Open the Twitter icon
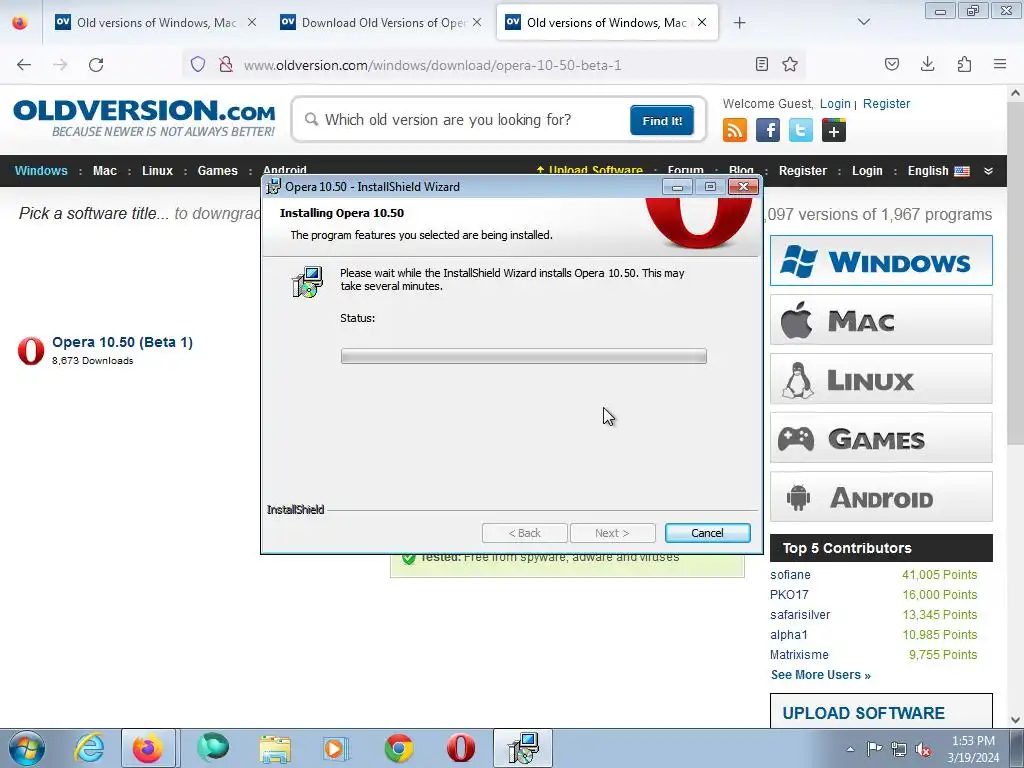 [801, 130]
